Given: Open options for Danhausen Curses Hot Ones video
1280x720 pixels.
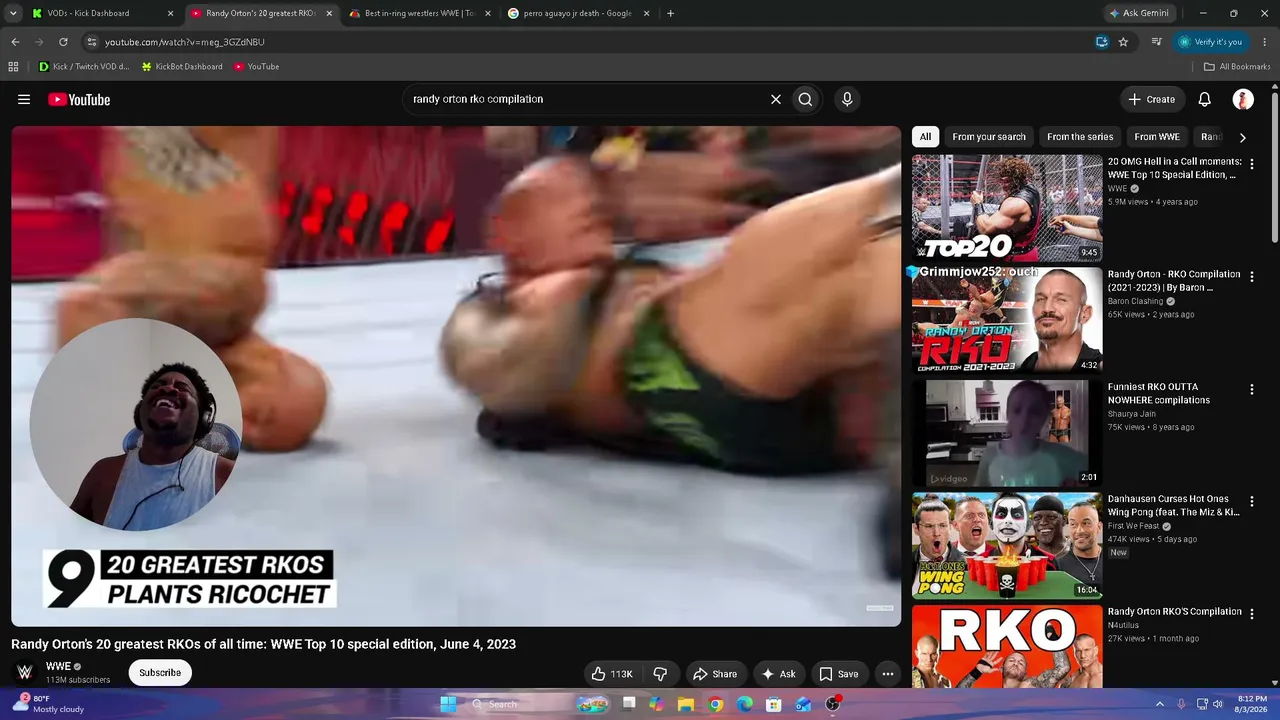Looking at the screenshot, I should click(x=1251, y=502).
